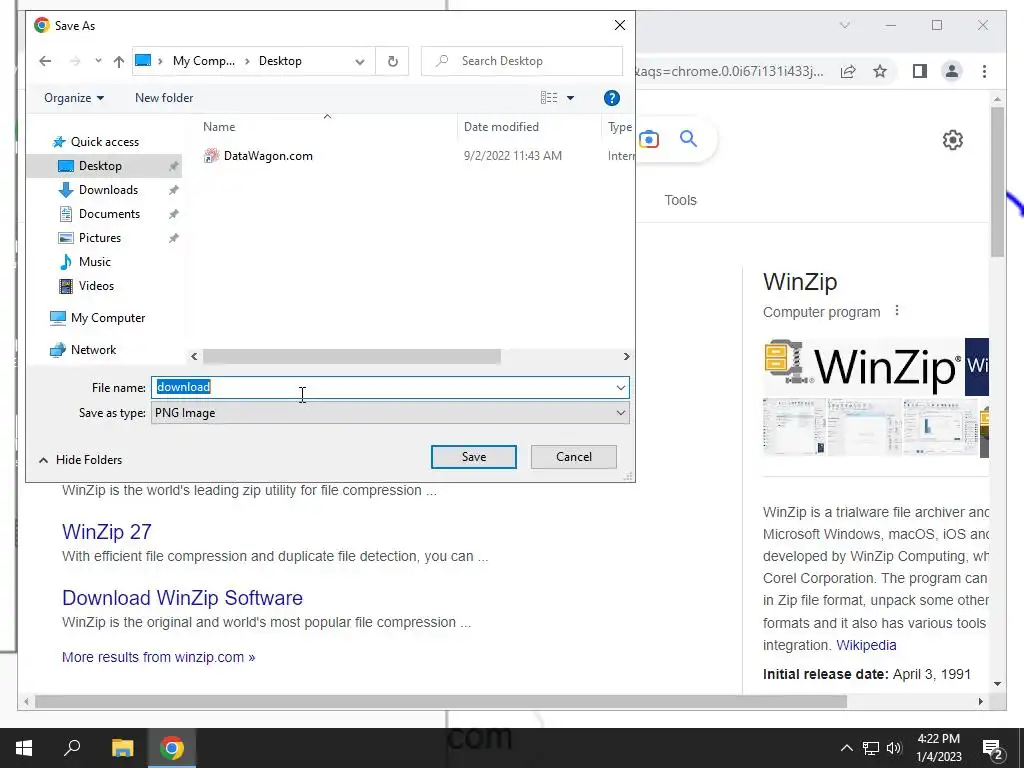1024x768 pixels.
Task: Open the notification center icon
Action: (x=992, y=749)
